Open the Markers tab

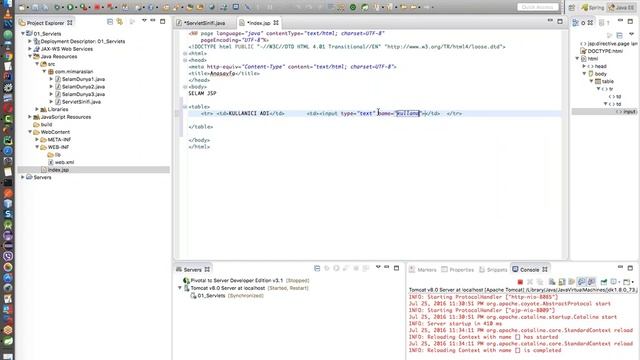pyautogui.click(x=423, y=270)
